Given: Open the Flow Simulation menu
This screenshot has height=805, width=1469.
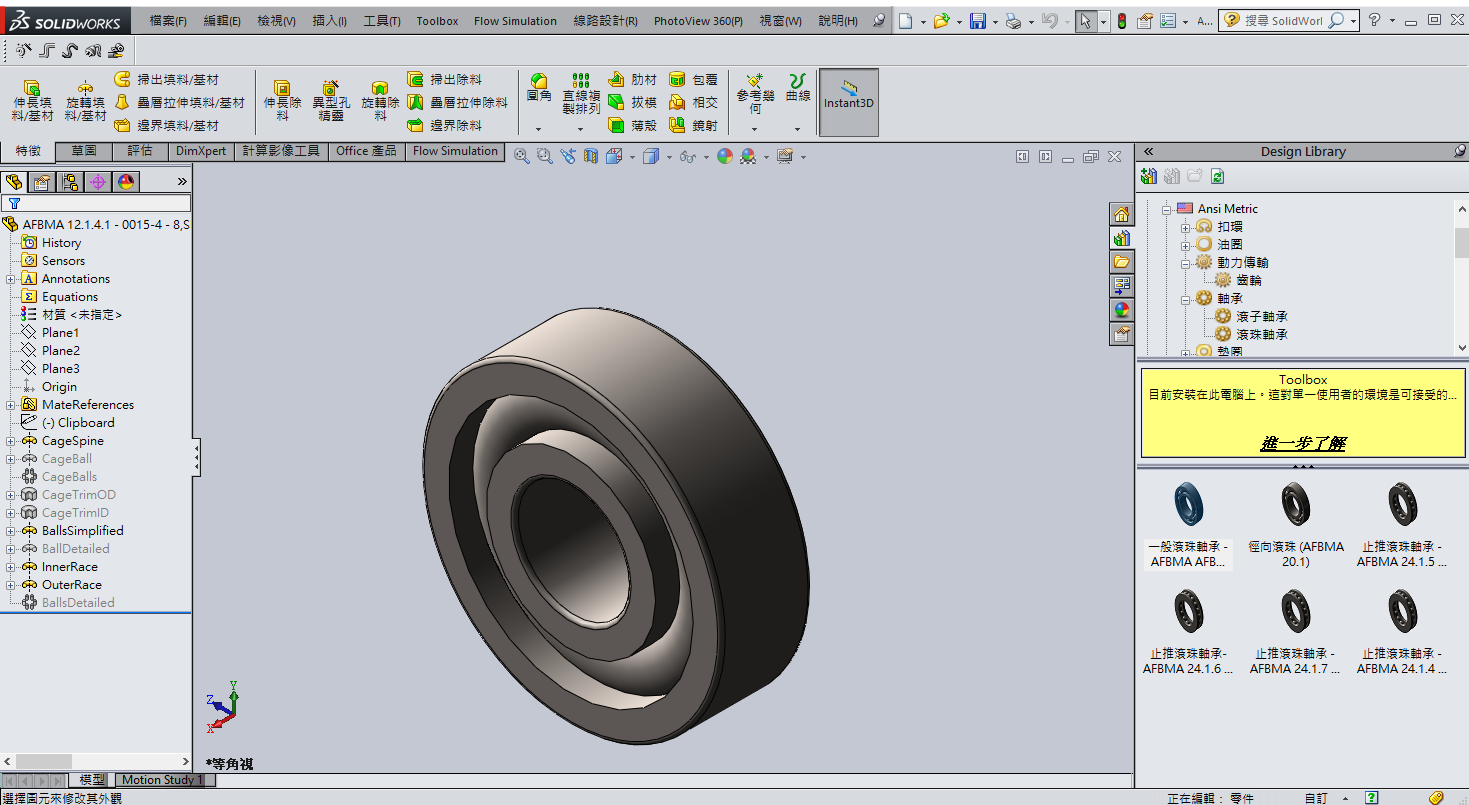Looking at the screenshot, I should pyautogui.click(x=515, y=21).
